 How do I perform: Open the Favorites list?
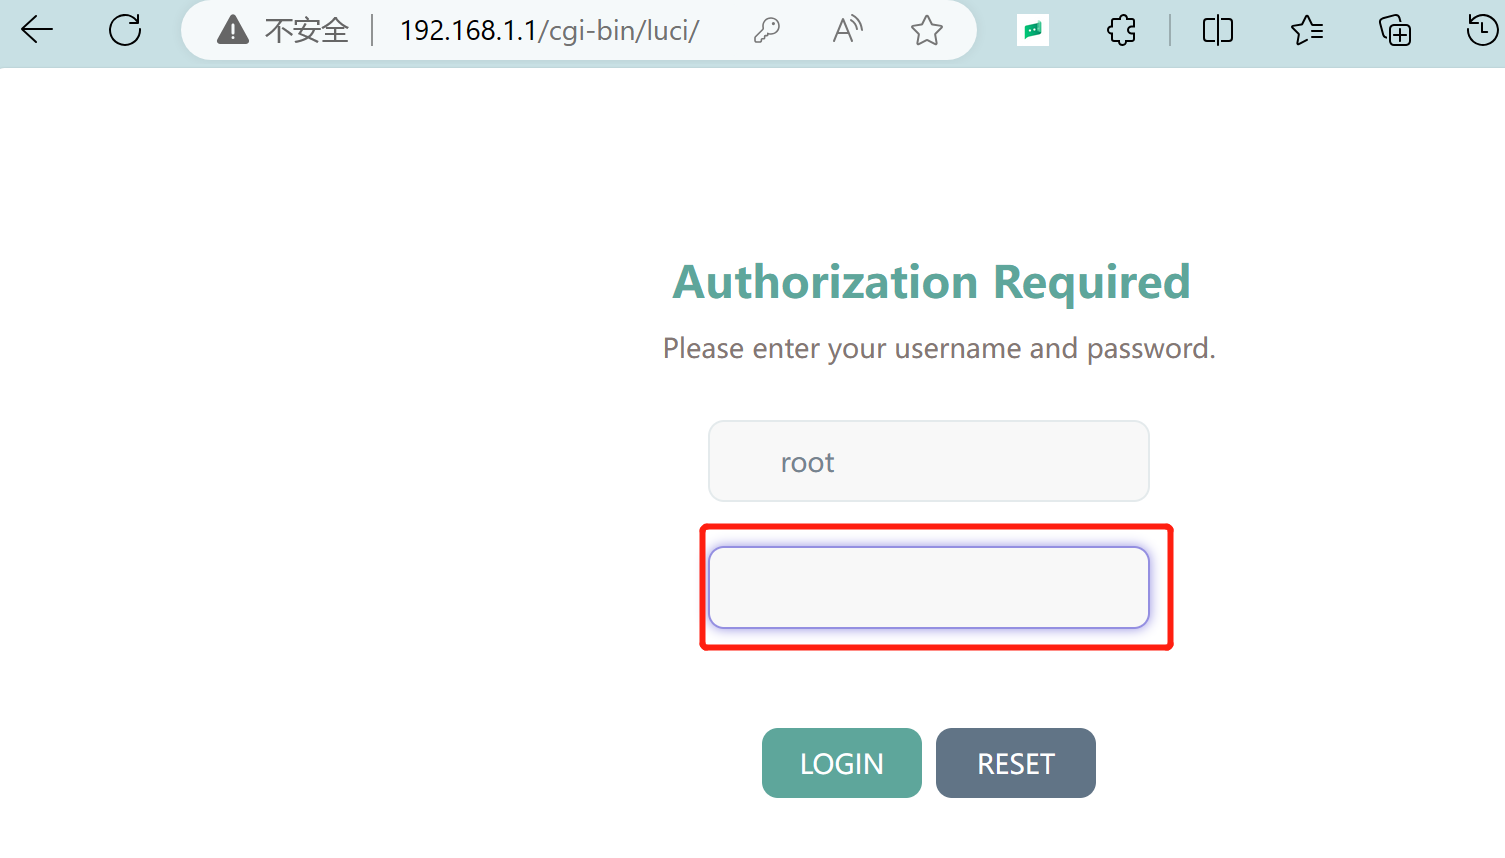point(1307,31)
